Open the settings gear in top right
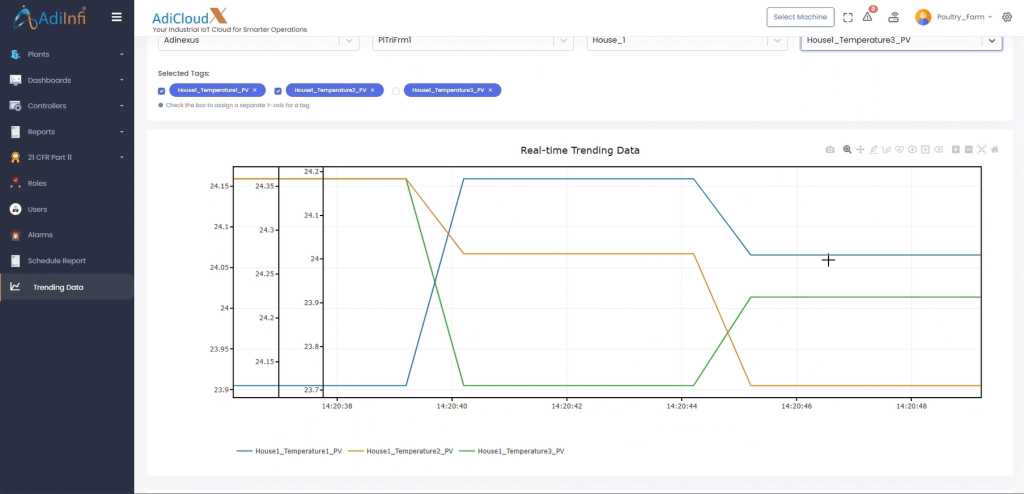This screenshot has width=1024, height=494. (x=1006, y=18)
